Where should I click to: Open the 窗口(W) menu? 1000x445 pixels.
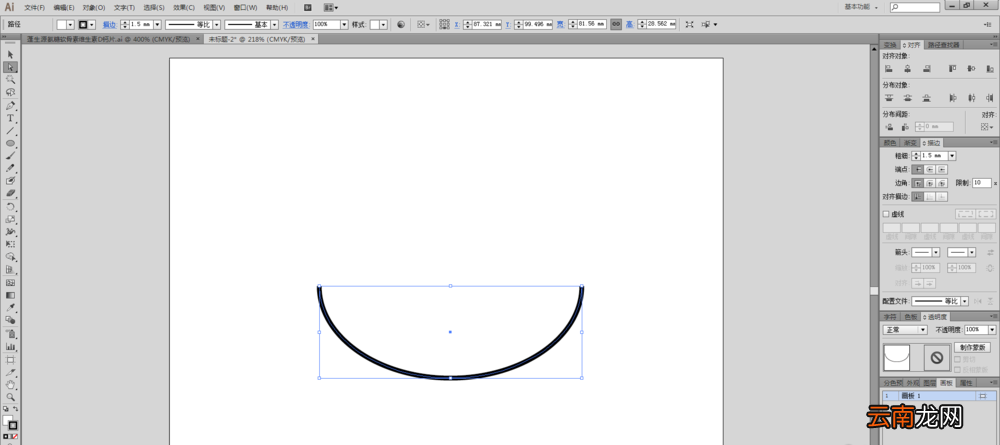246,8
